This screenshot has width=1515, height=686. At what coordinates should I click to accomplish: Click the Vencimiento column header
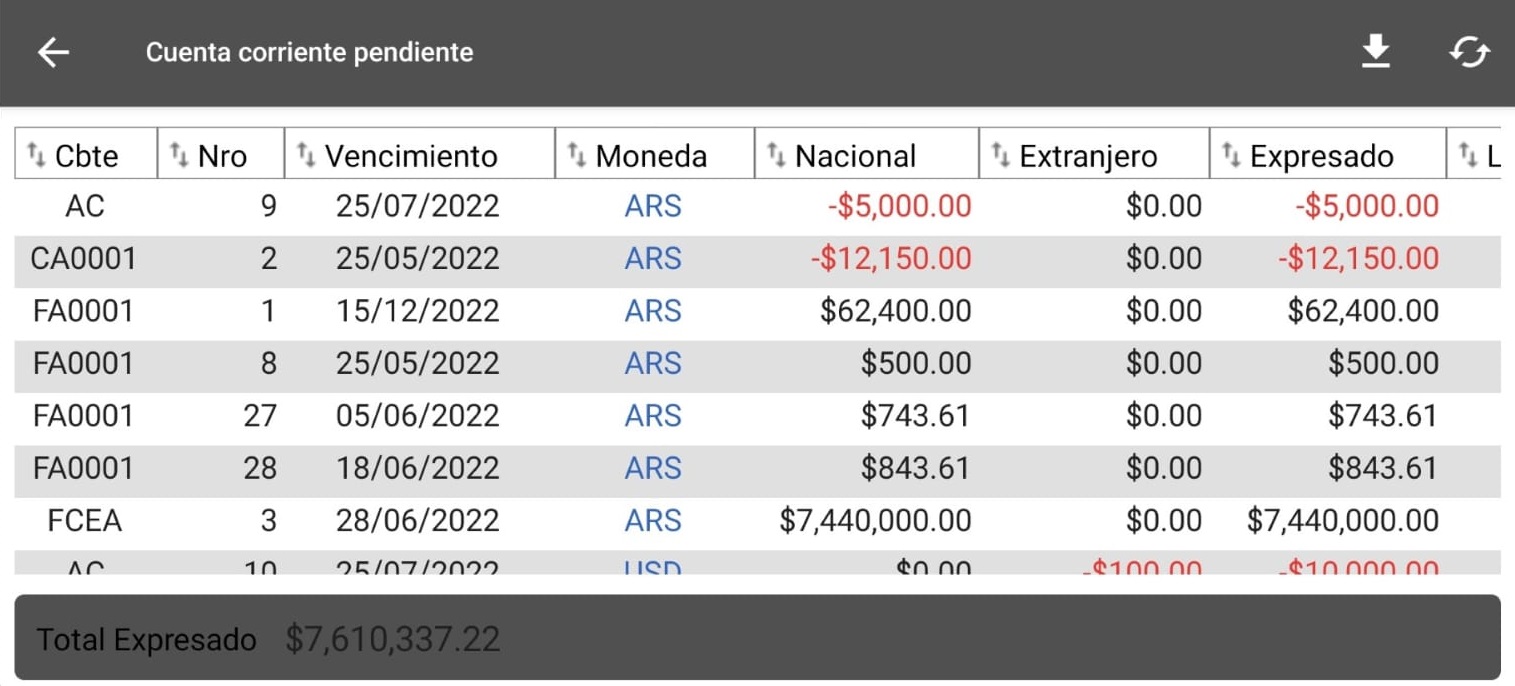[420, 154]
